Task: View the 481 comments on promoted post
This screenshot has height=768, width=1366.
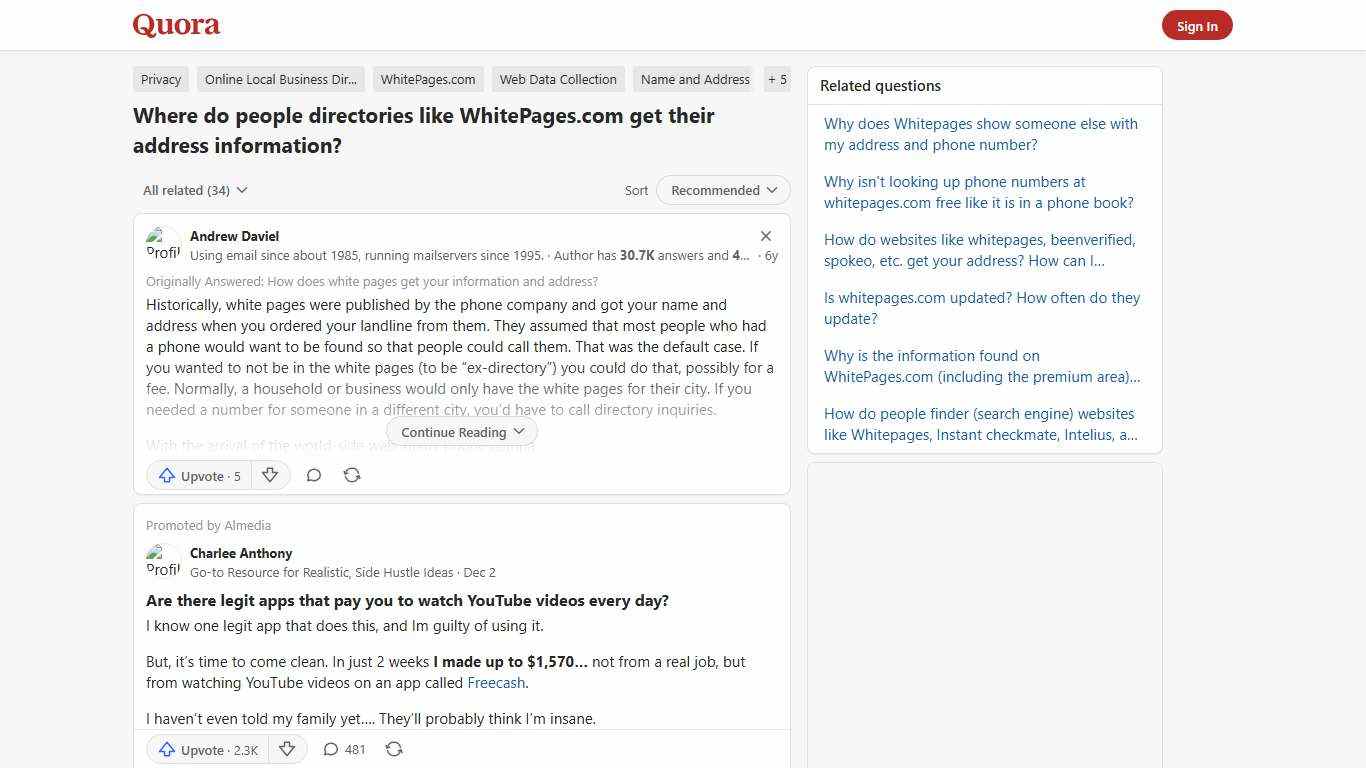Action: click(x=343, y=749)
